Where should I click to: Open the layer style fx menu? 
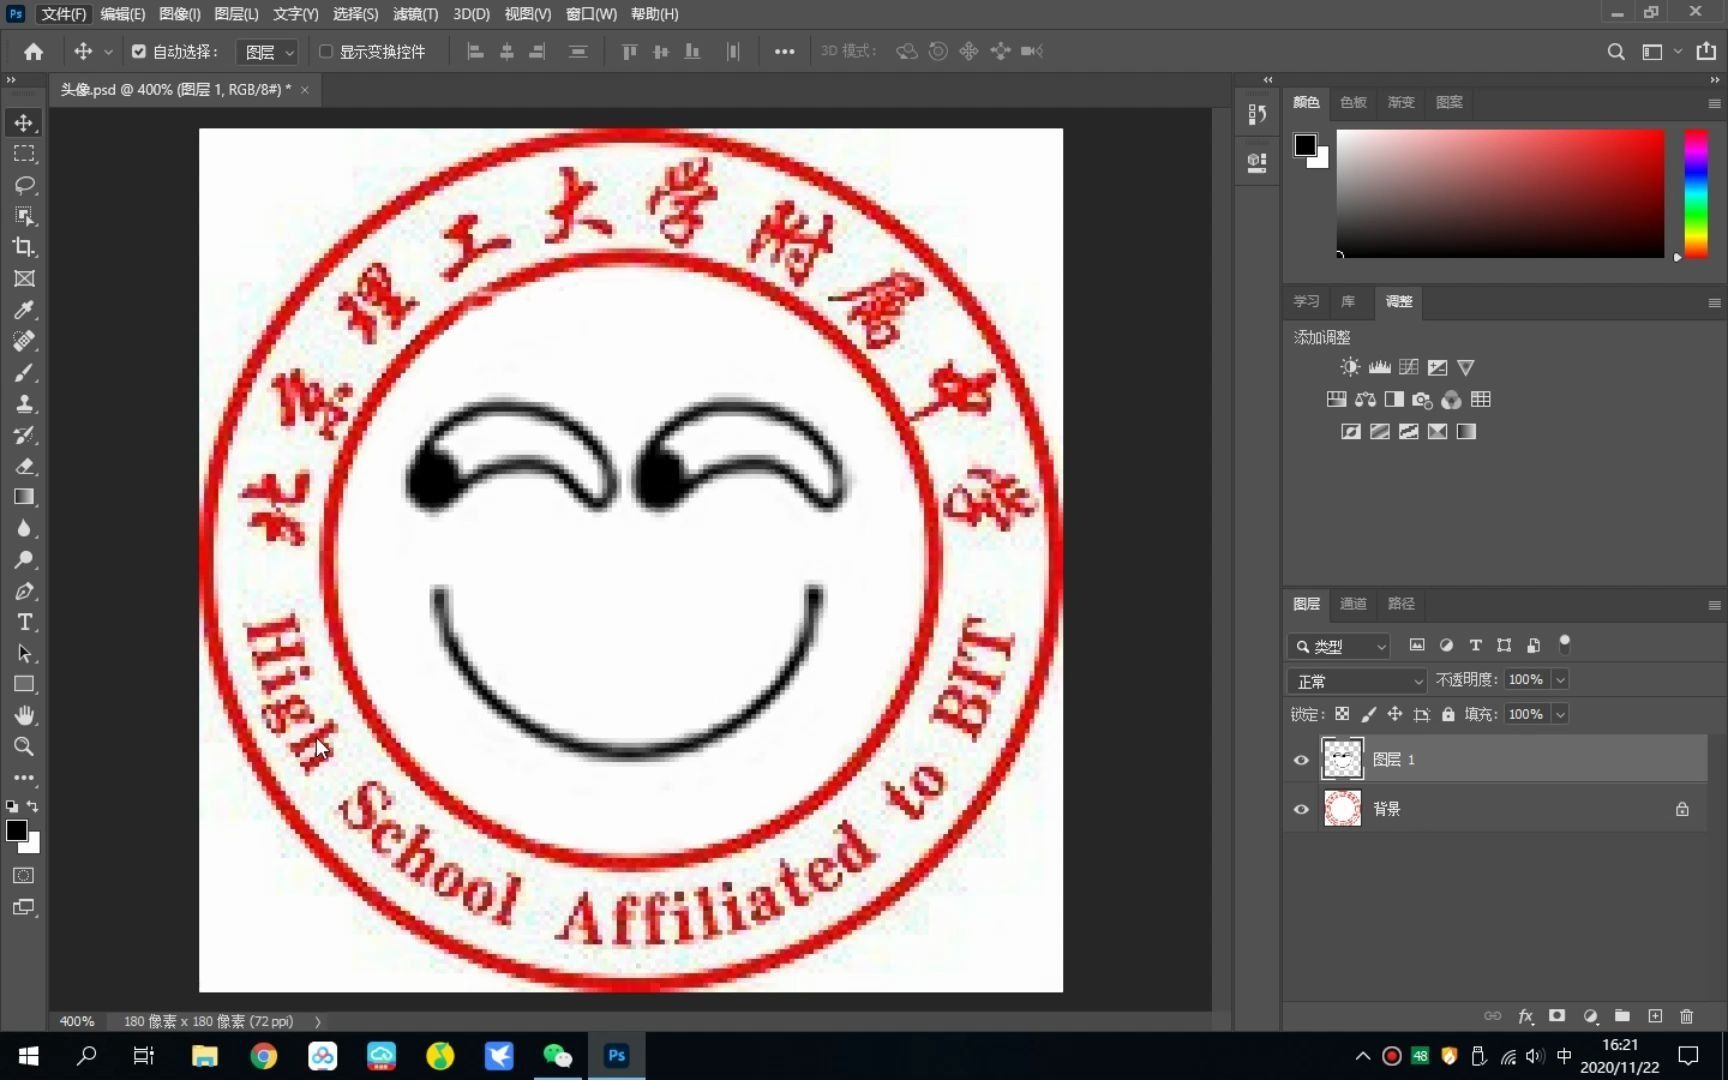point(1525,1016)
